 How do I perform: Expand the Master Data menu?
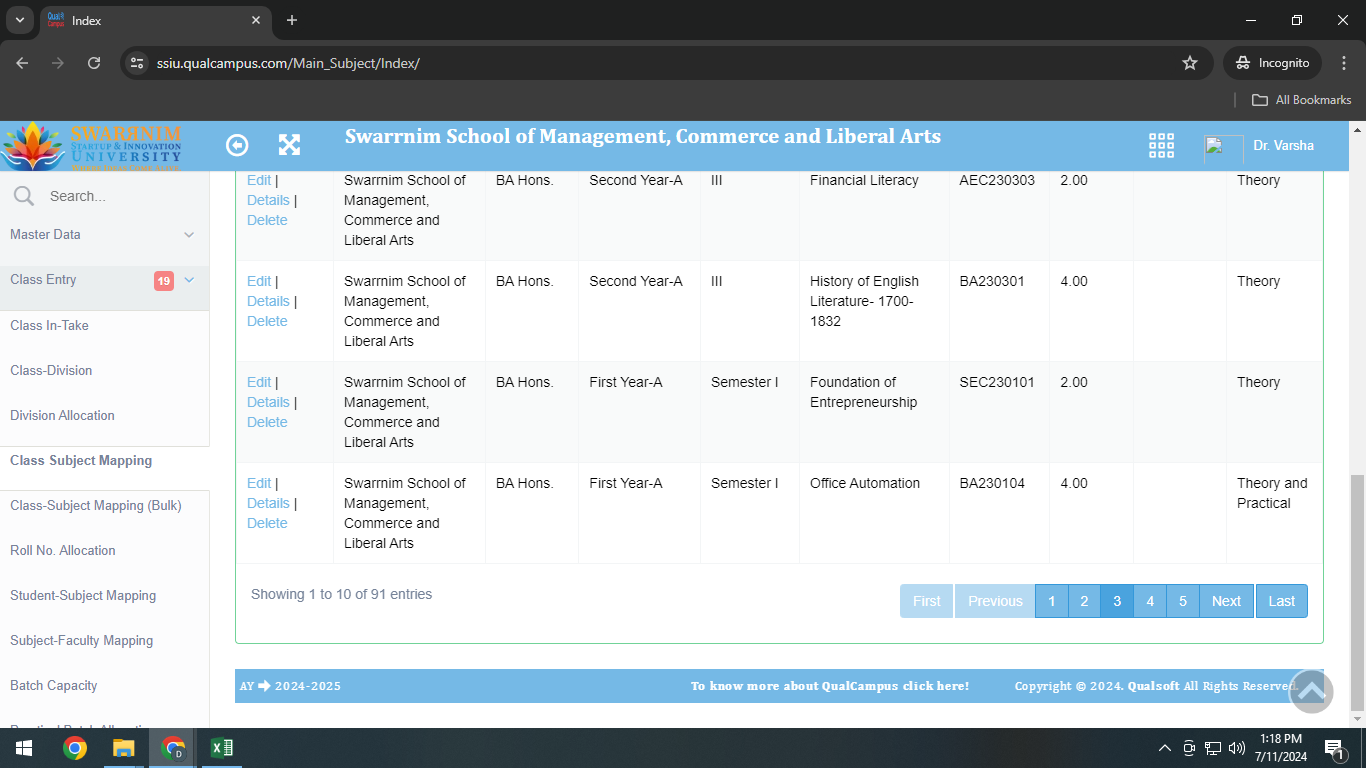click(104, 235)
